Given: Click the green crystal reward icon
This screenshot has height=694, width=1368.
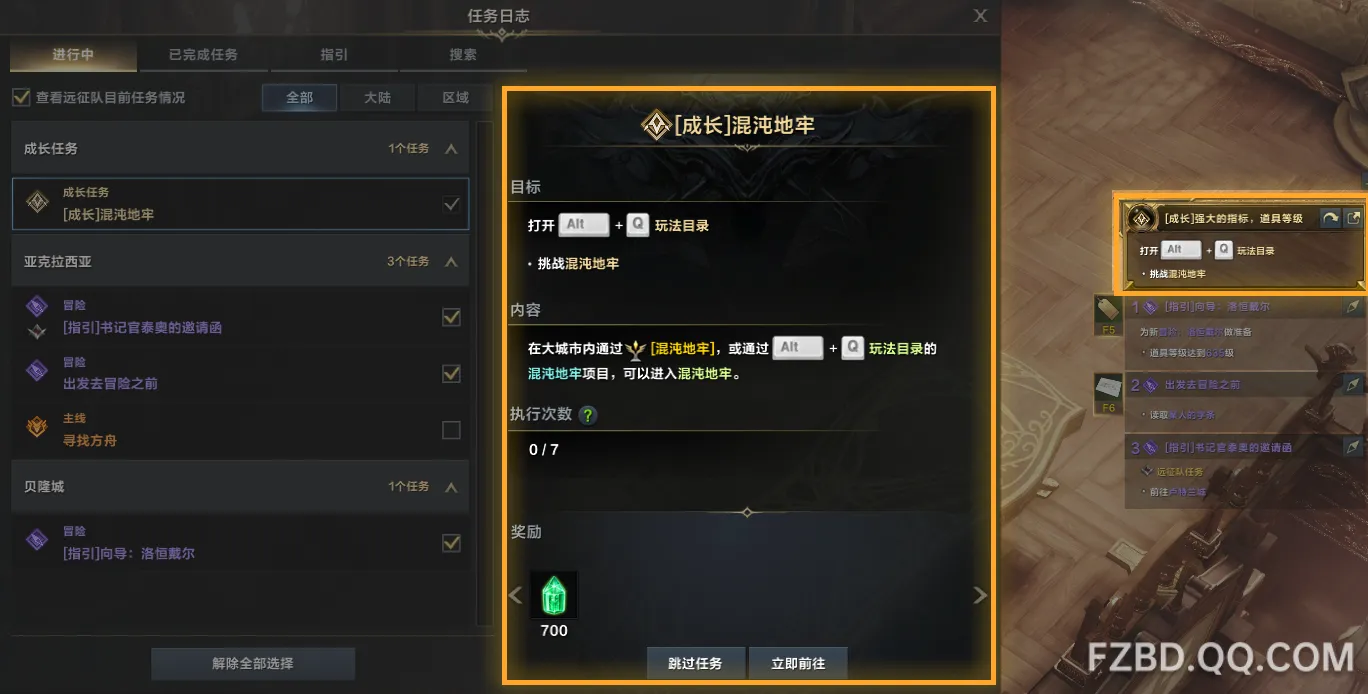Looking at the screenshot, I should [x=554, y=595].
